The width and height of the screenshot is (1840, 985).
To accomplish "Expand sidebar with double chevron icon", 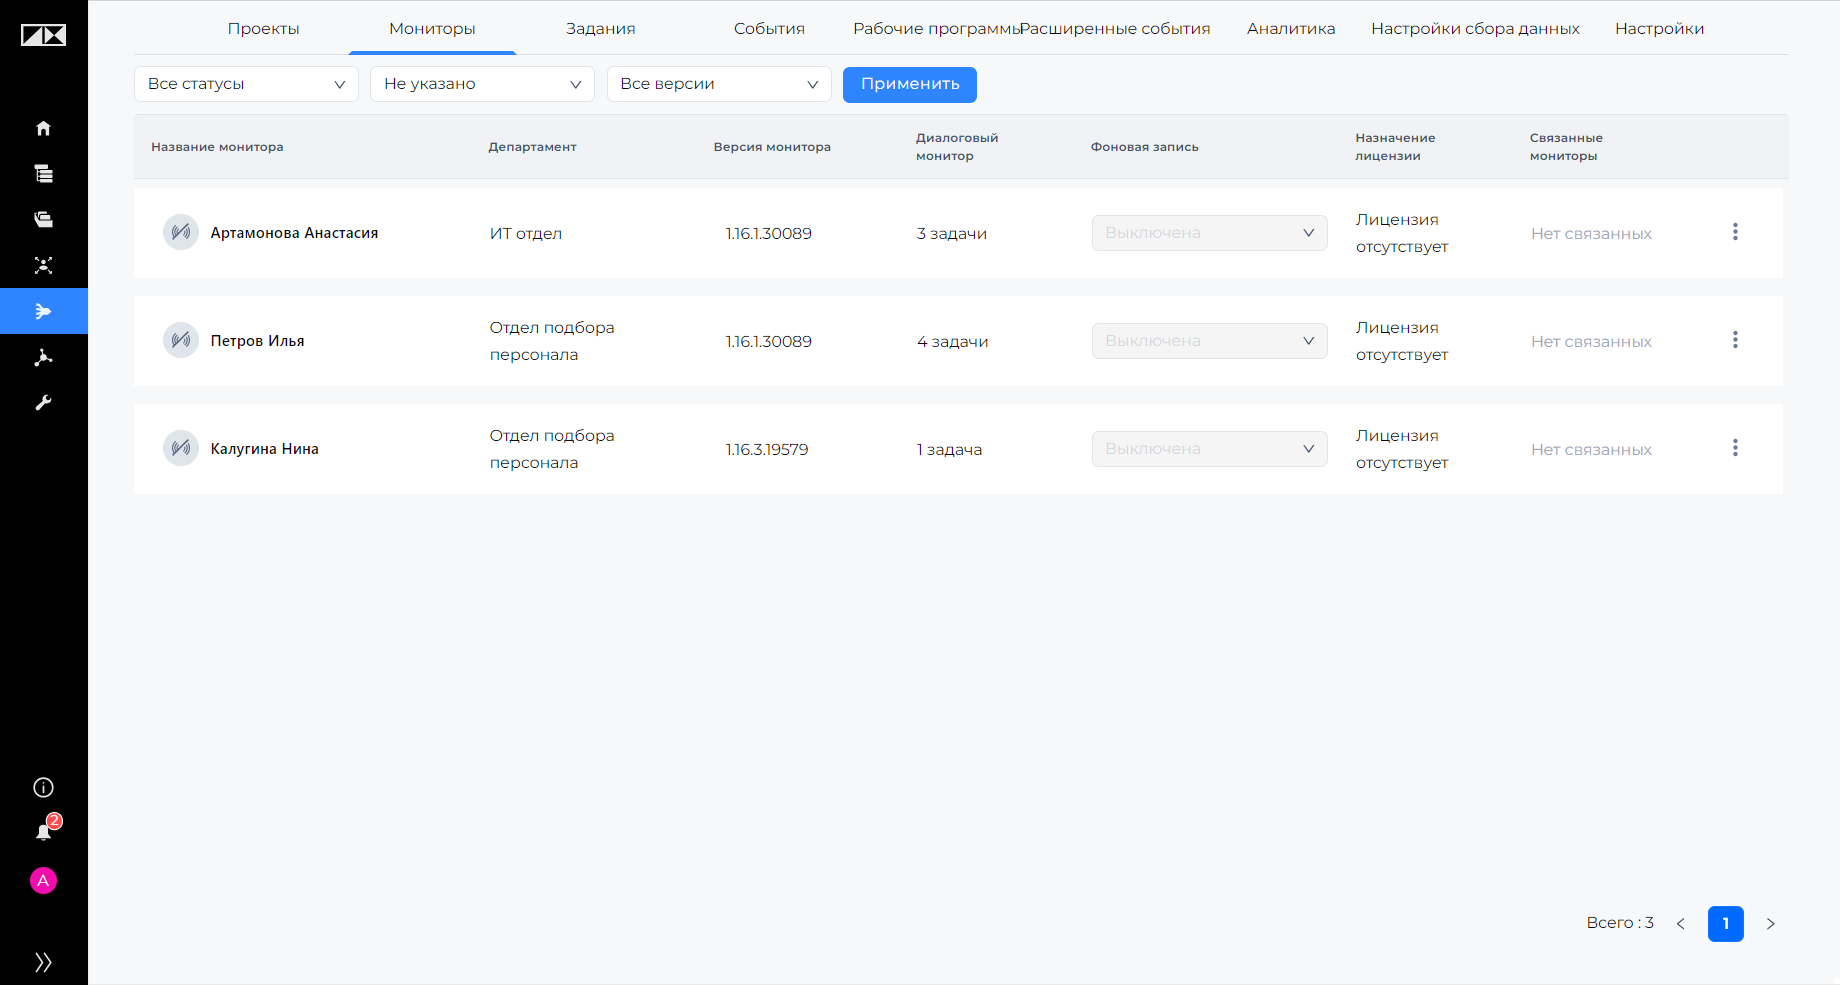I will pos(43,962).
